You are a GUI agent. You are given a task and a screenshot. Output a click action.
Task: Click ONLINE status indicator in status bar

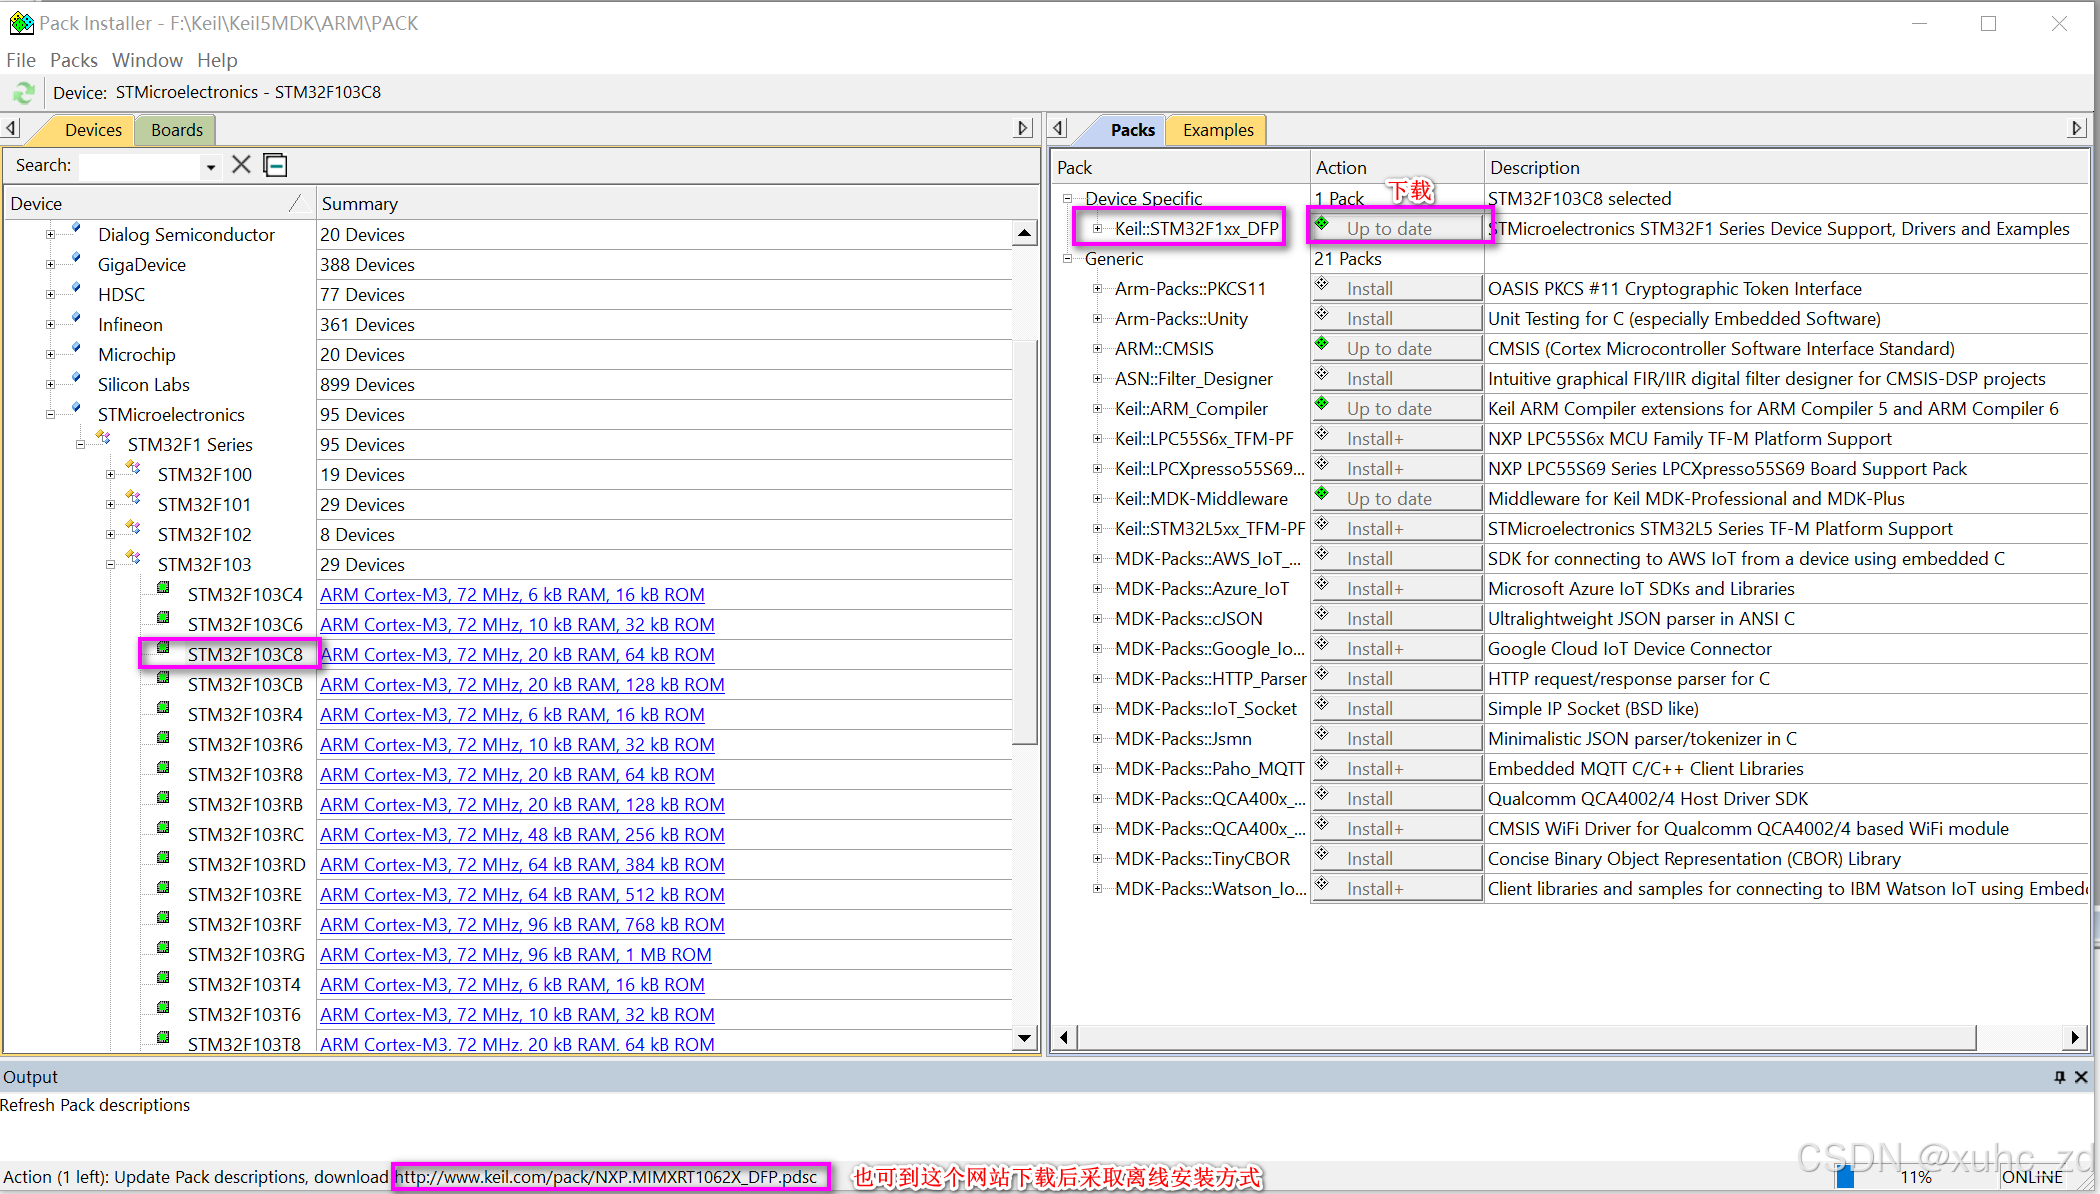[2032, 1177]
